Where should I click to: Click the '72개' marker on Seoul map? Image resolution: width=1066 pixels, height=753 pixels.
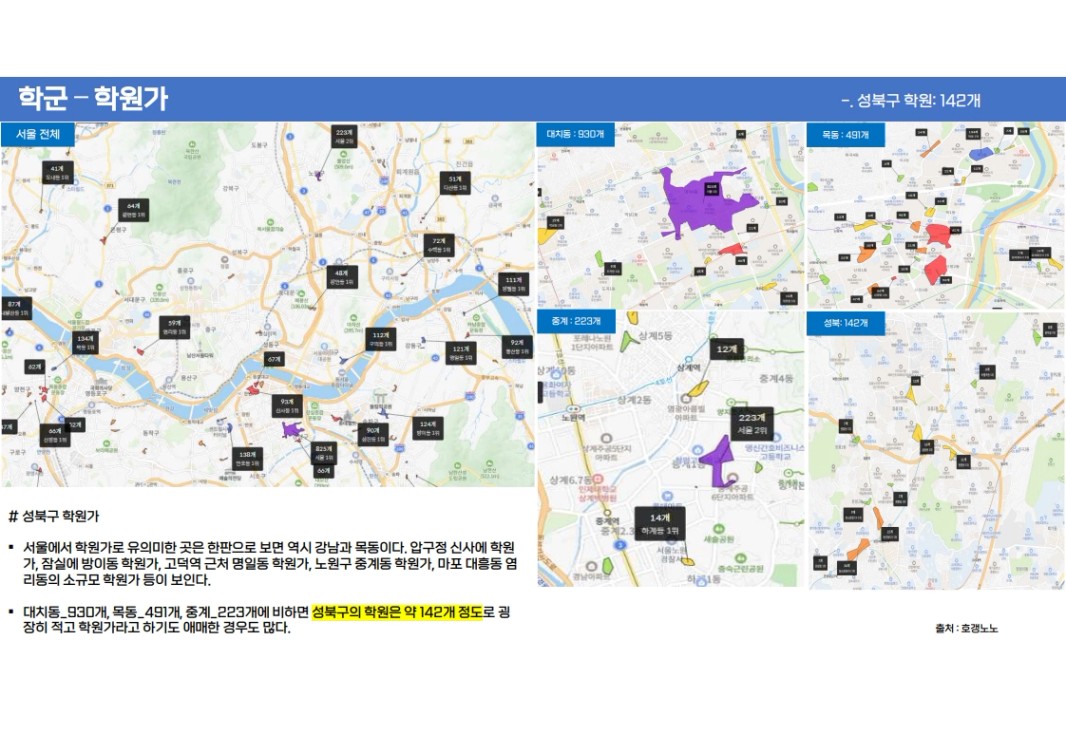439,245
